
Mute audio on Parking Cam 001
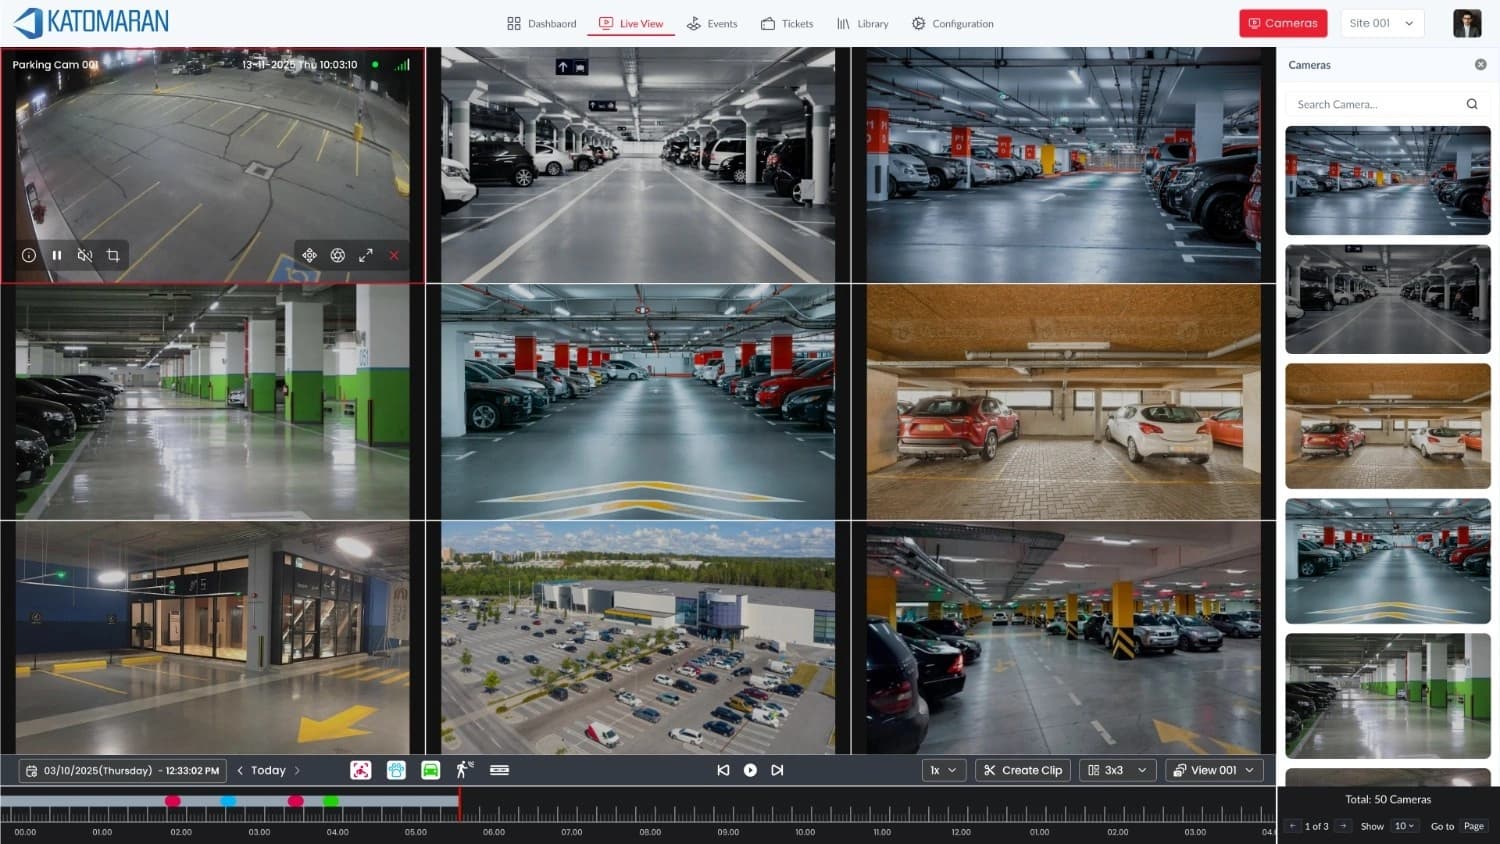[85, 255]
